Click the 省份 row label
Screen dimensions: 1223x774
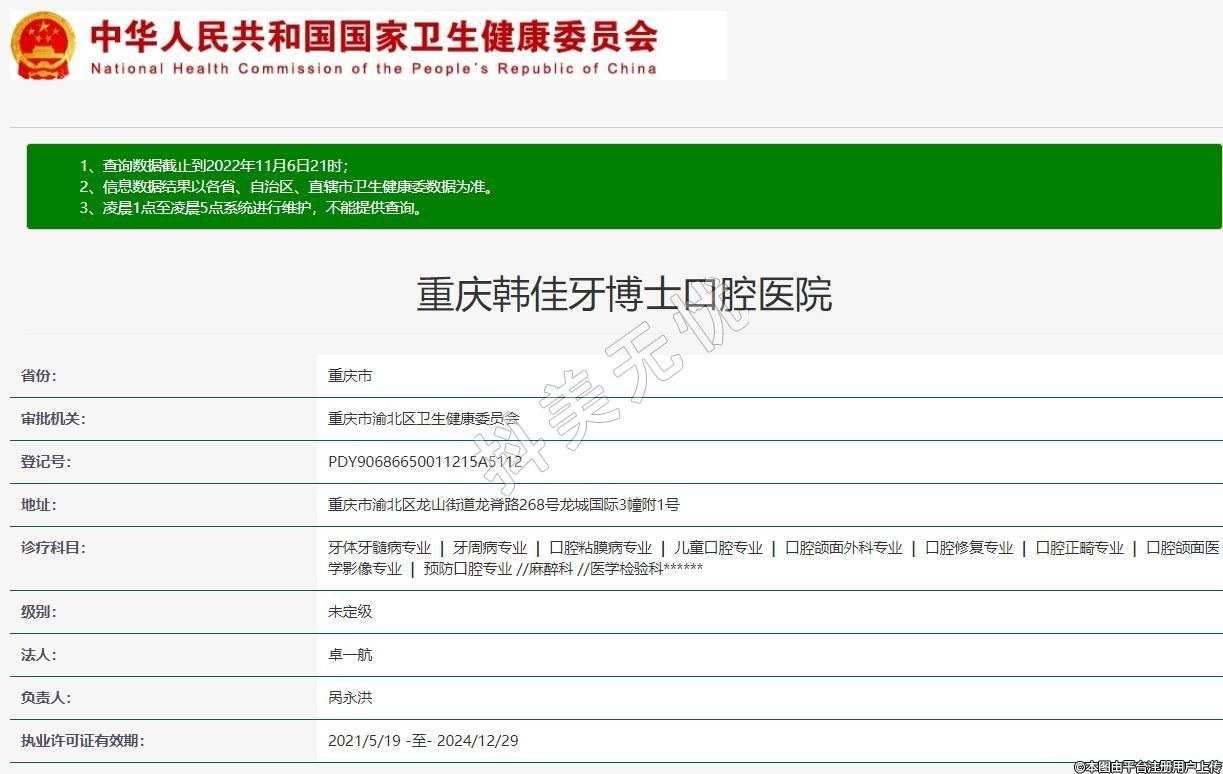39,376
